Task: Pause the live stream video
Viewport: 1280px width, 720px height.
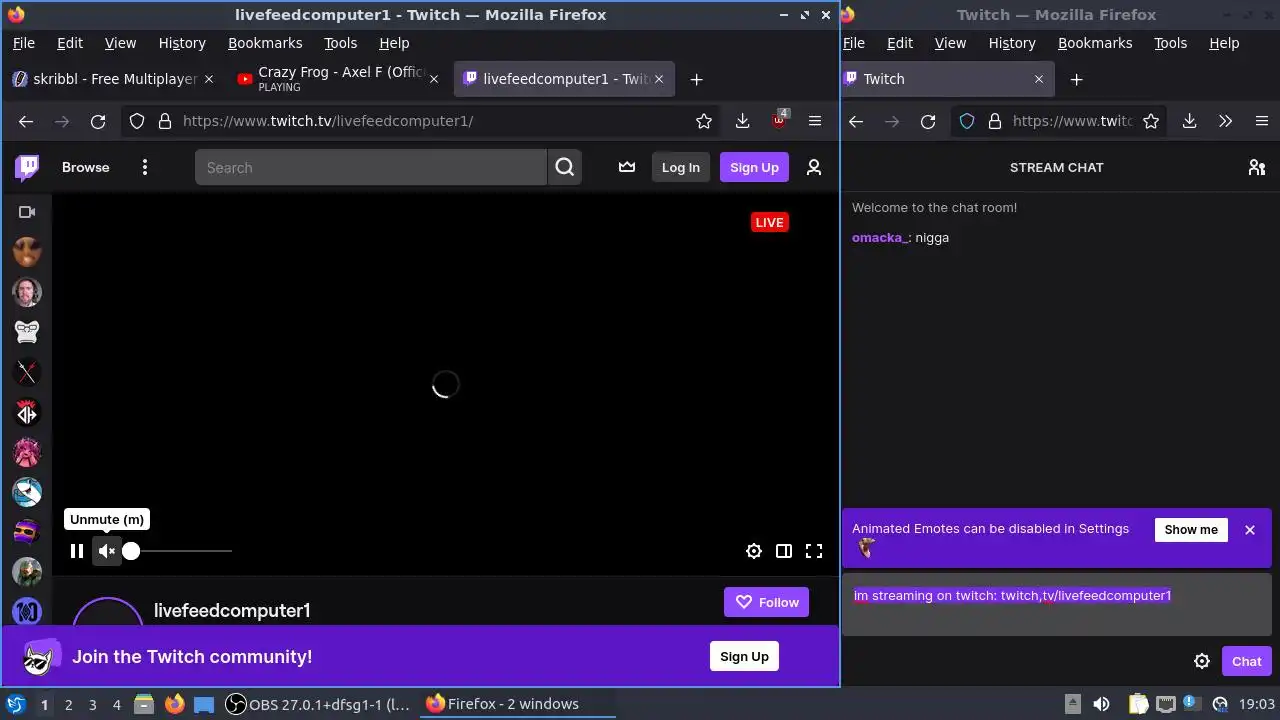Action: coord(77,551)
